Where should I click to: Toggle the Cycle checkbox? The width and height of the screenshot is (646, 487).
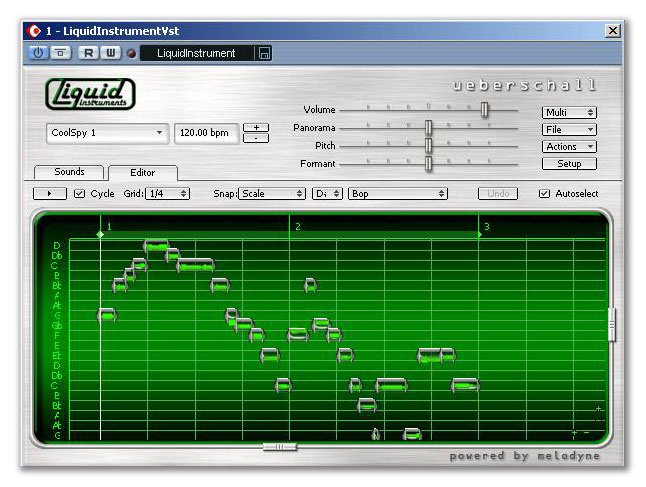(79, 194)
